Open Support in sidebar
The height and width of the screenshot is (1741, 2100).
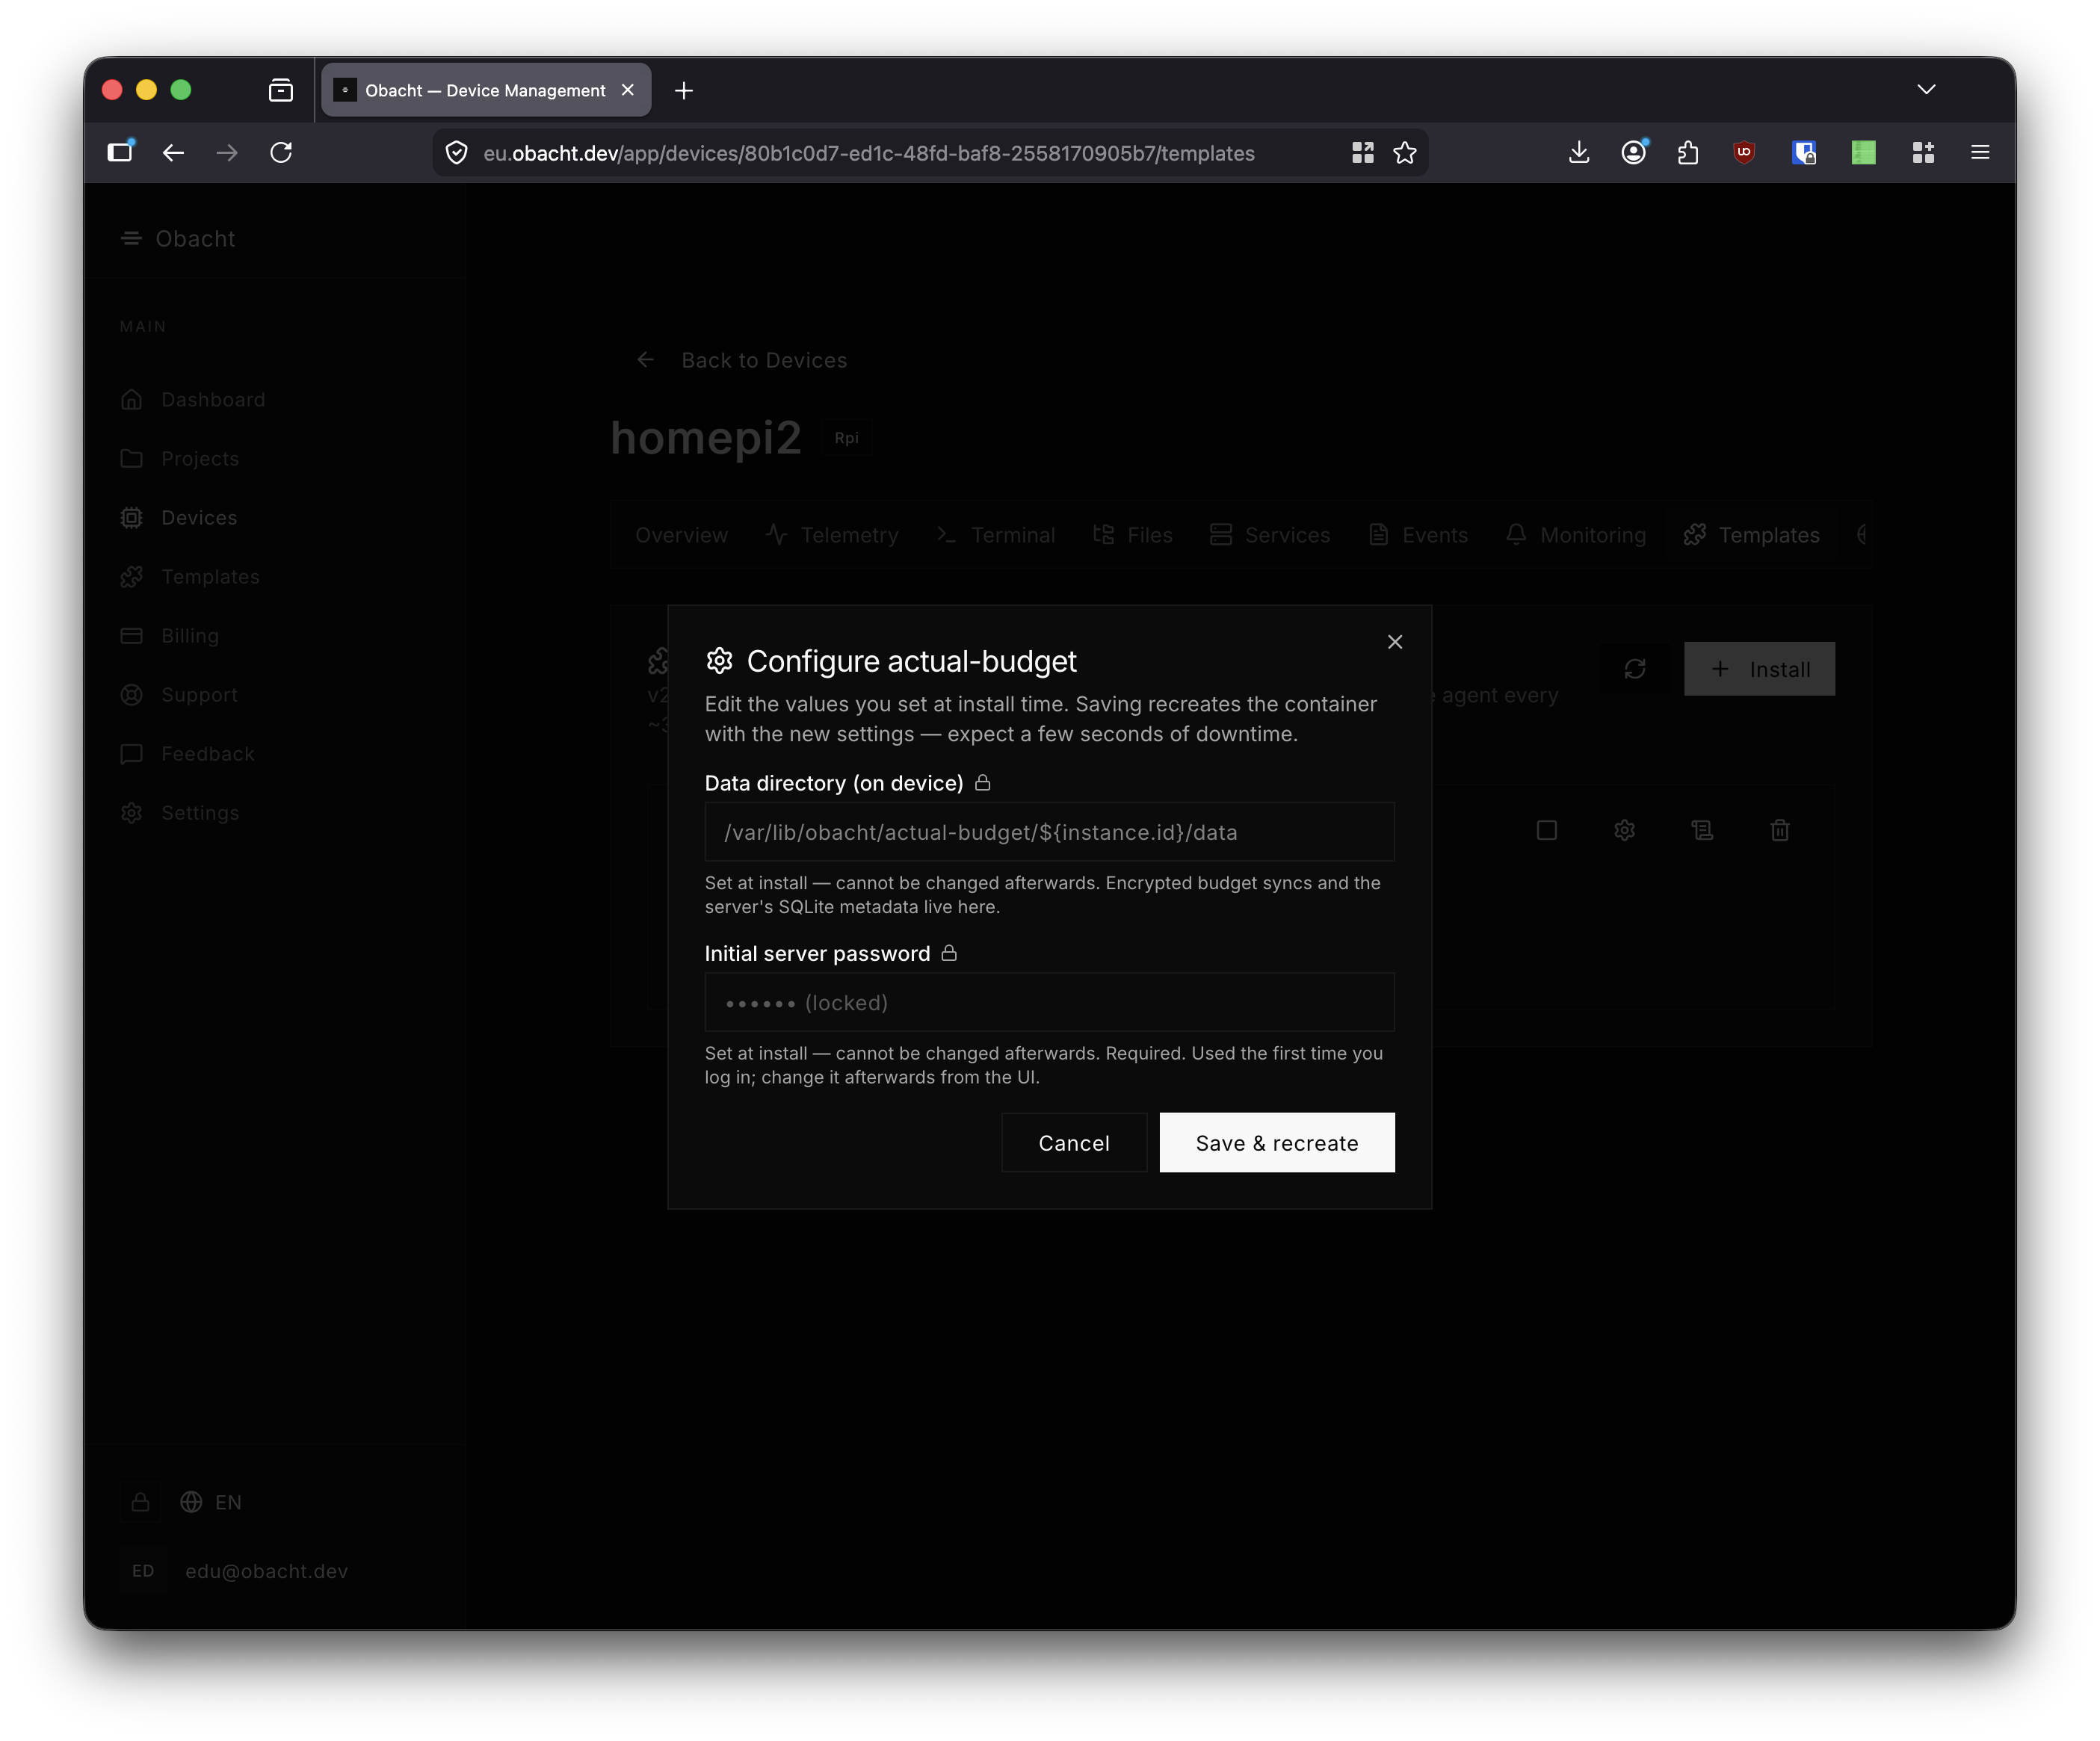(179, 694)
